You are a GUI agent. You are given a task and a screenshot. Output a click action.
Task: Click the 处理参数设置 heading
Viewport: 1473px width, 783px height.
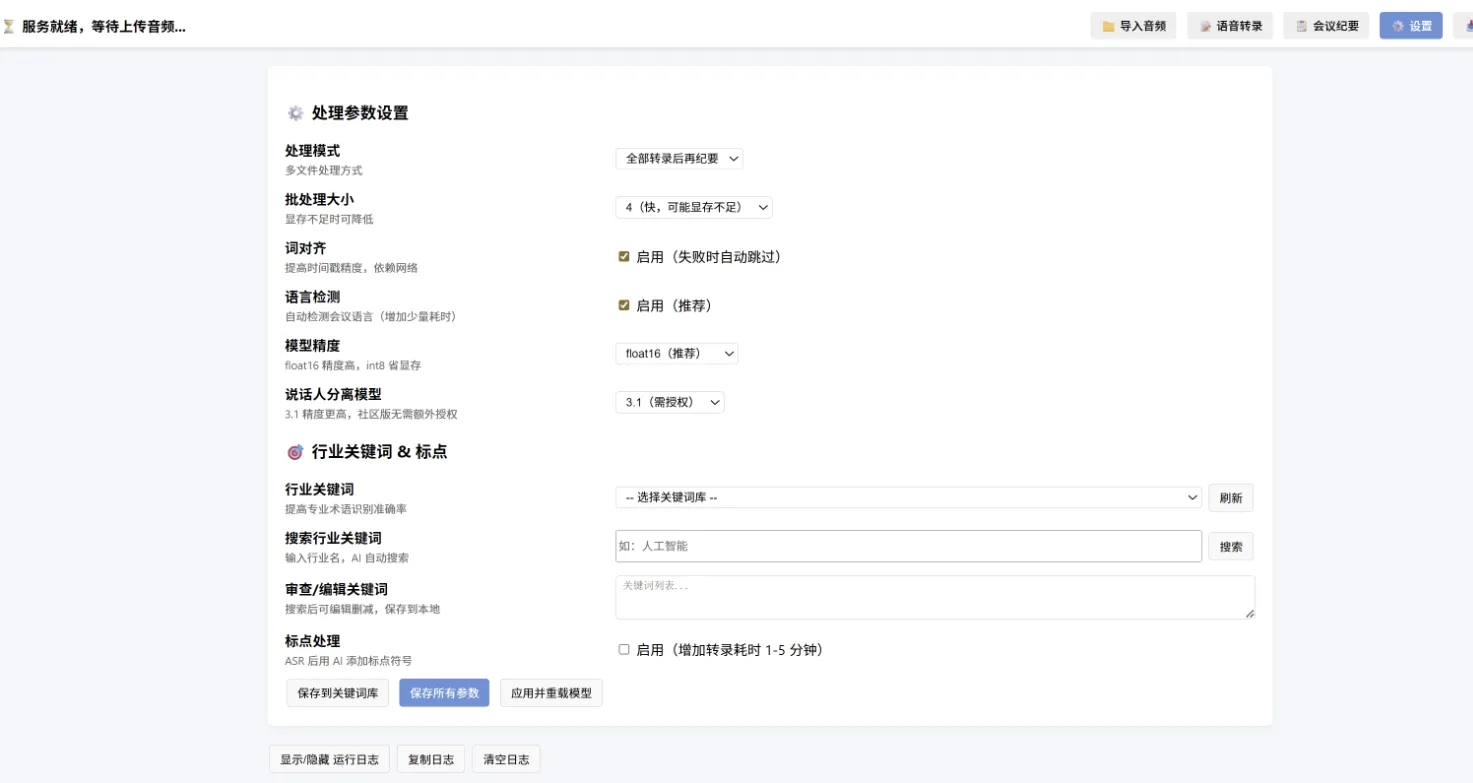tap(360, 113)
